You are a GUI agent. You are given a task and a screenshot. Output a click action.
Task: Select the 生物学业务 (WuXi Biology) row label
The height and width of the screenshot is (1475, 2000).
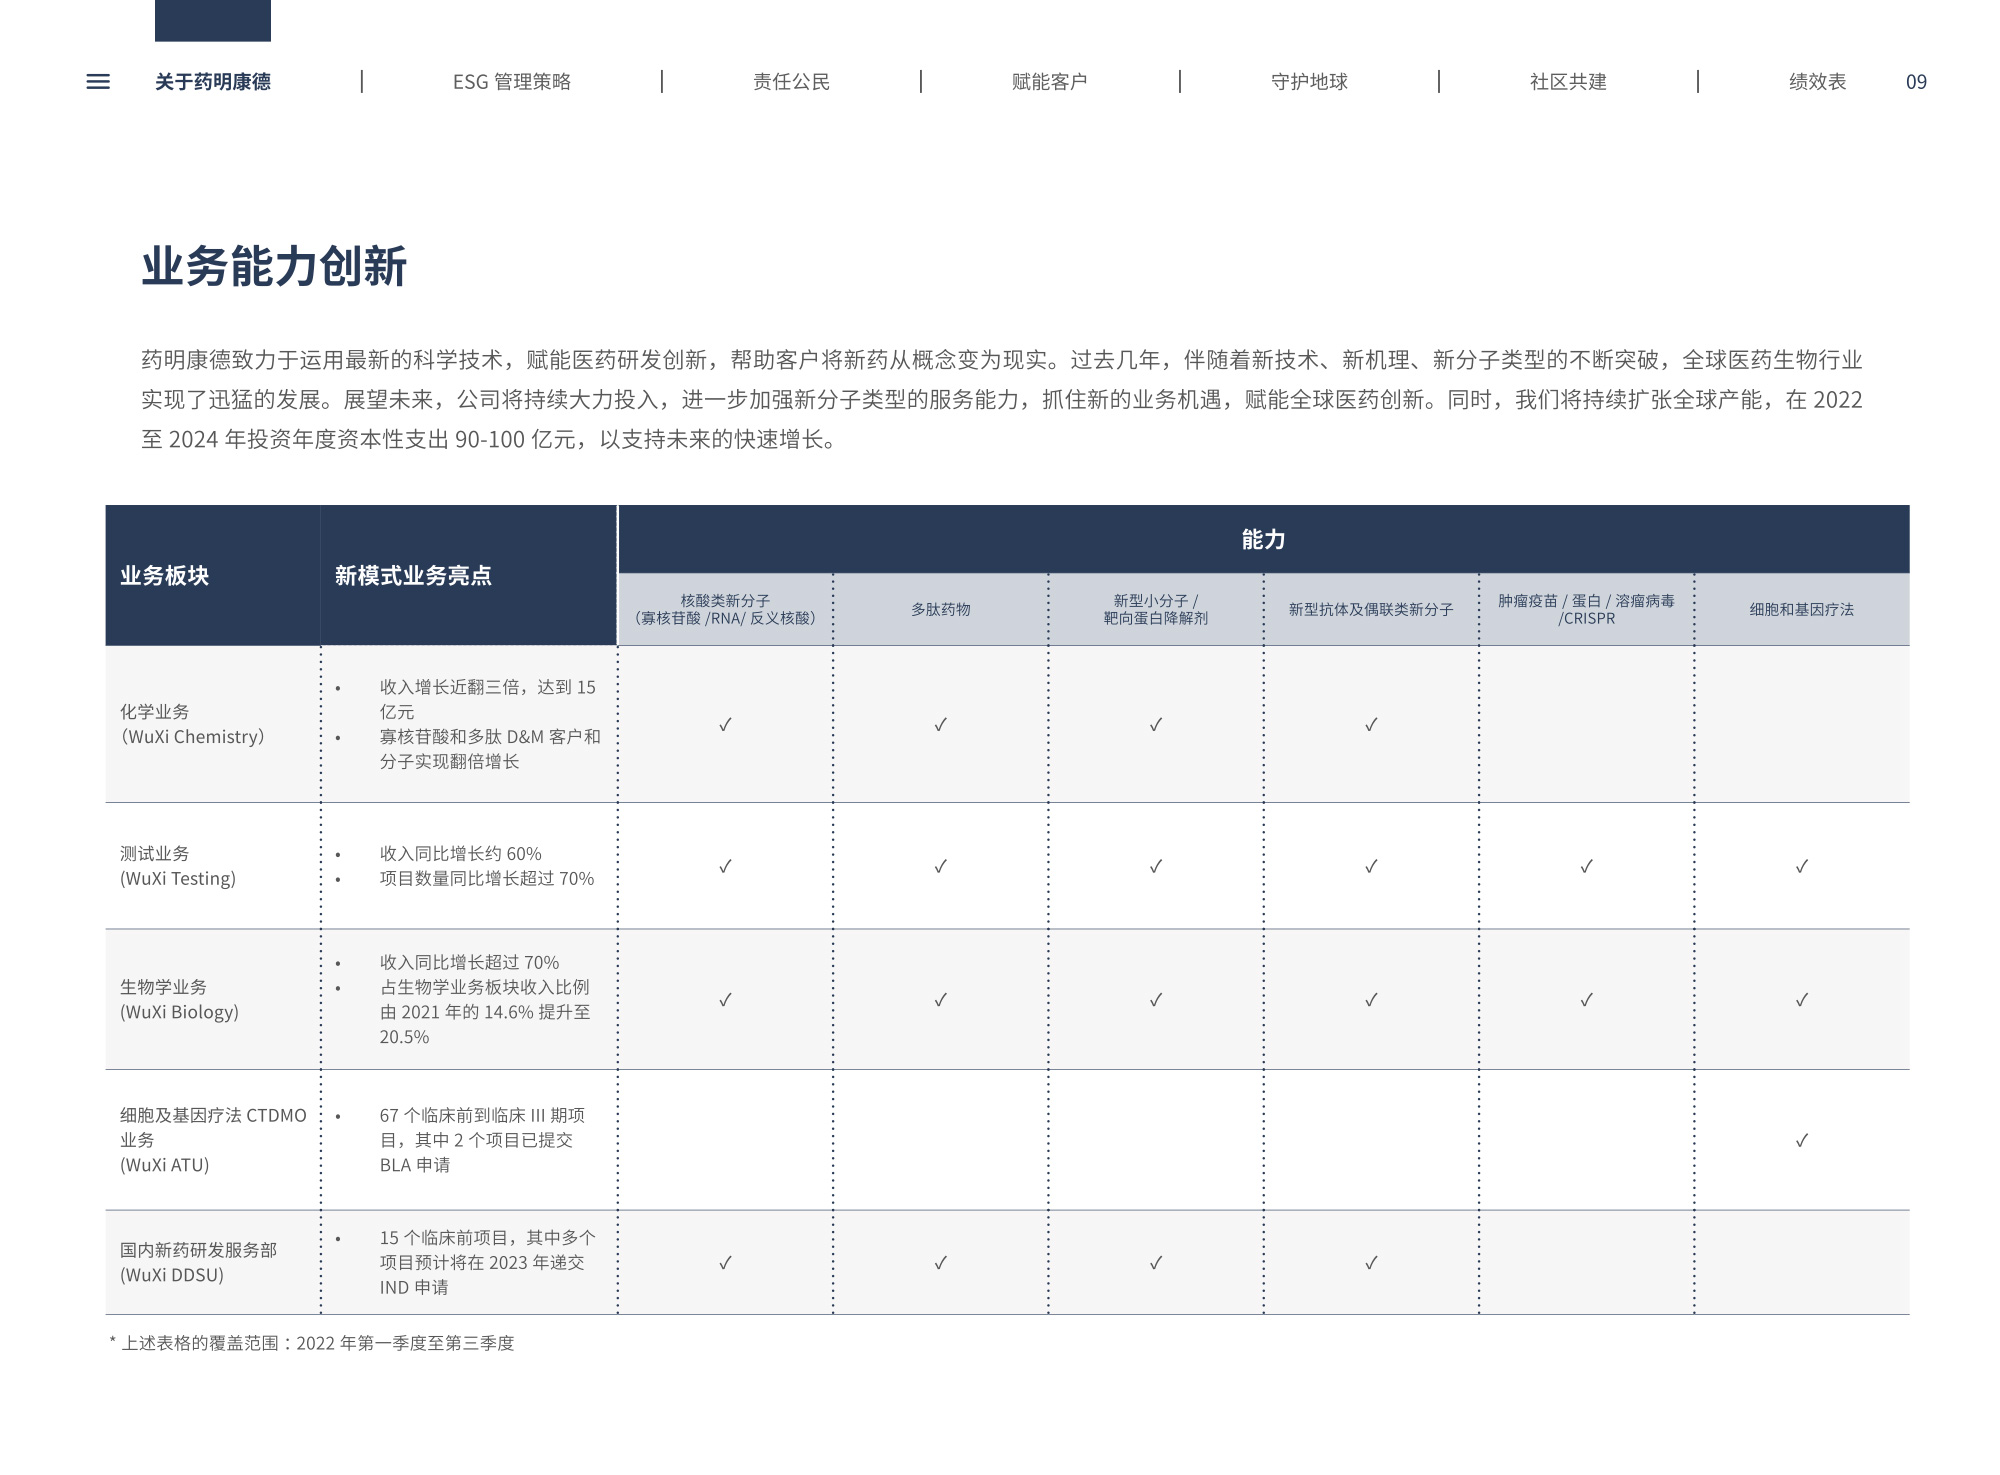[x=180, y=999]
